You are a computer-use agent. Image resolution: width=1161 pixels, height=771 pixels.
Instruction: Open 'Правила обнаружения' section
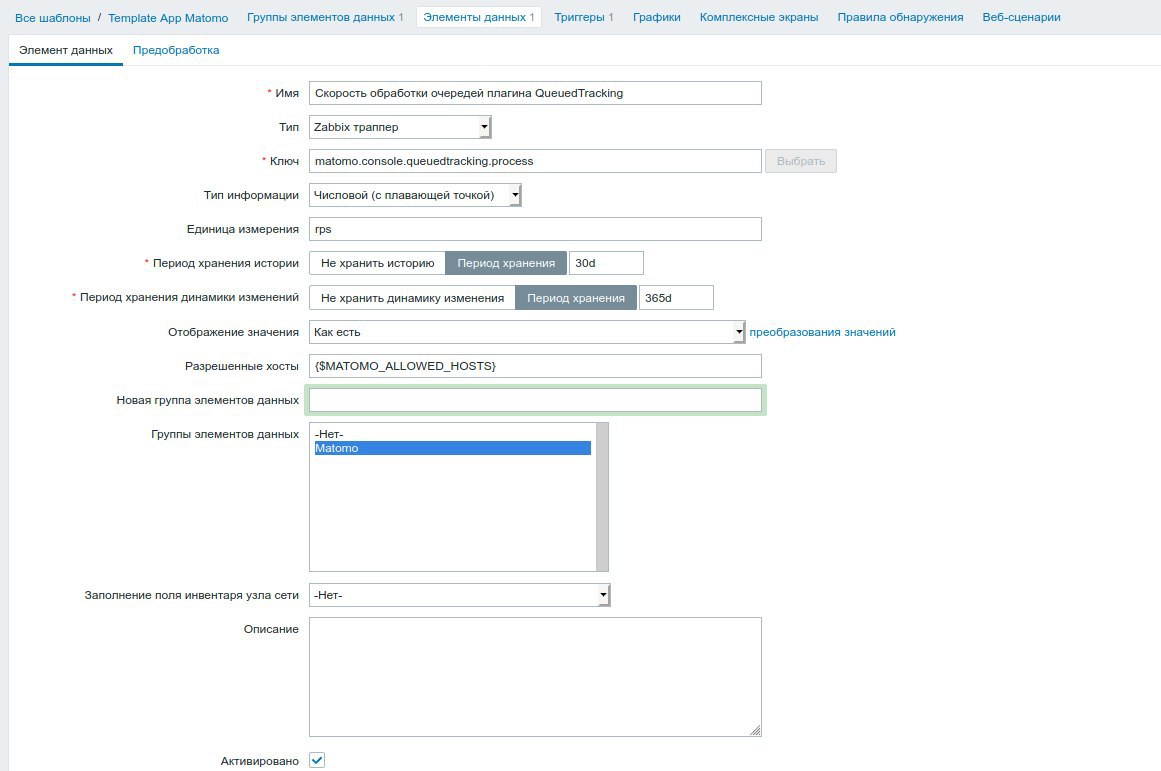tap(900, 17)
